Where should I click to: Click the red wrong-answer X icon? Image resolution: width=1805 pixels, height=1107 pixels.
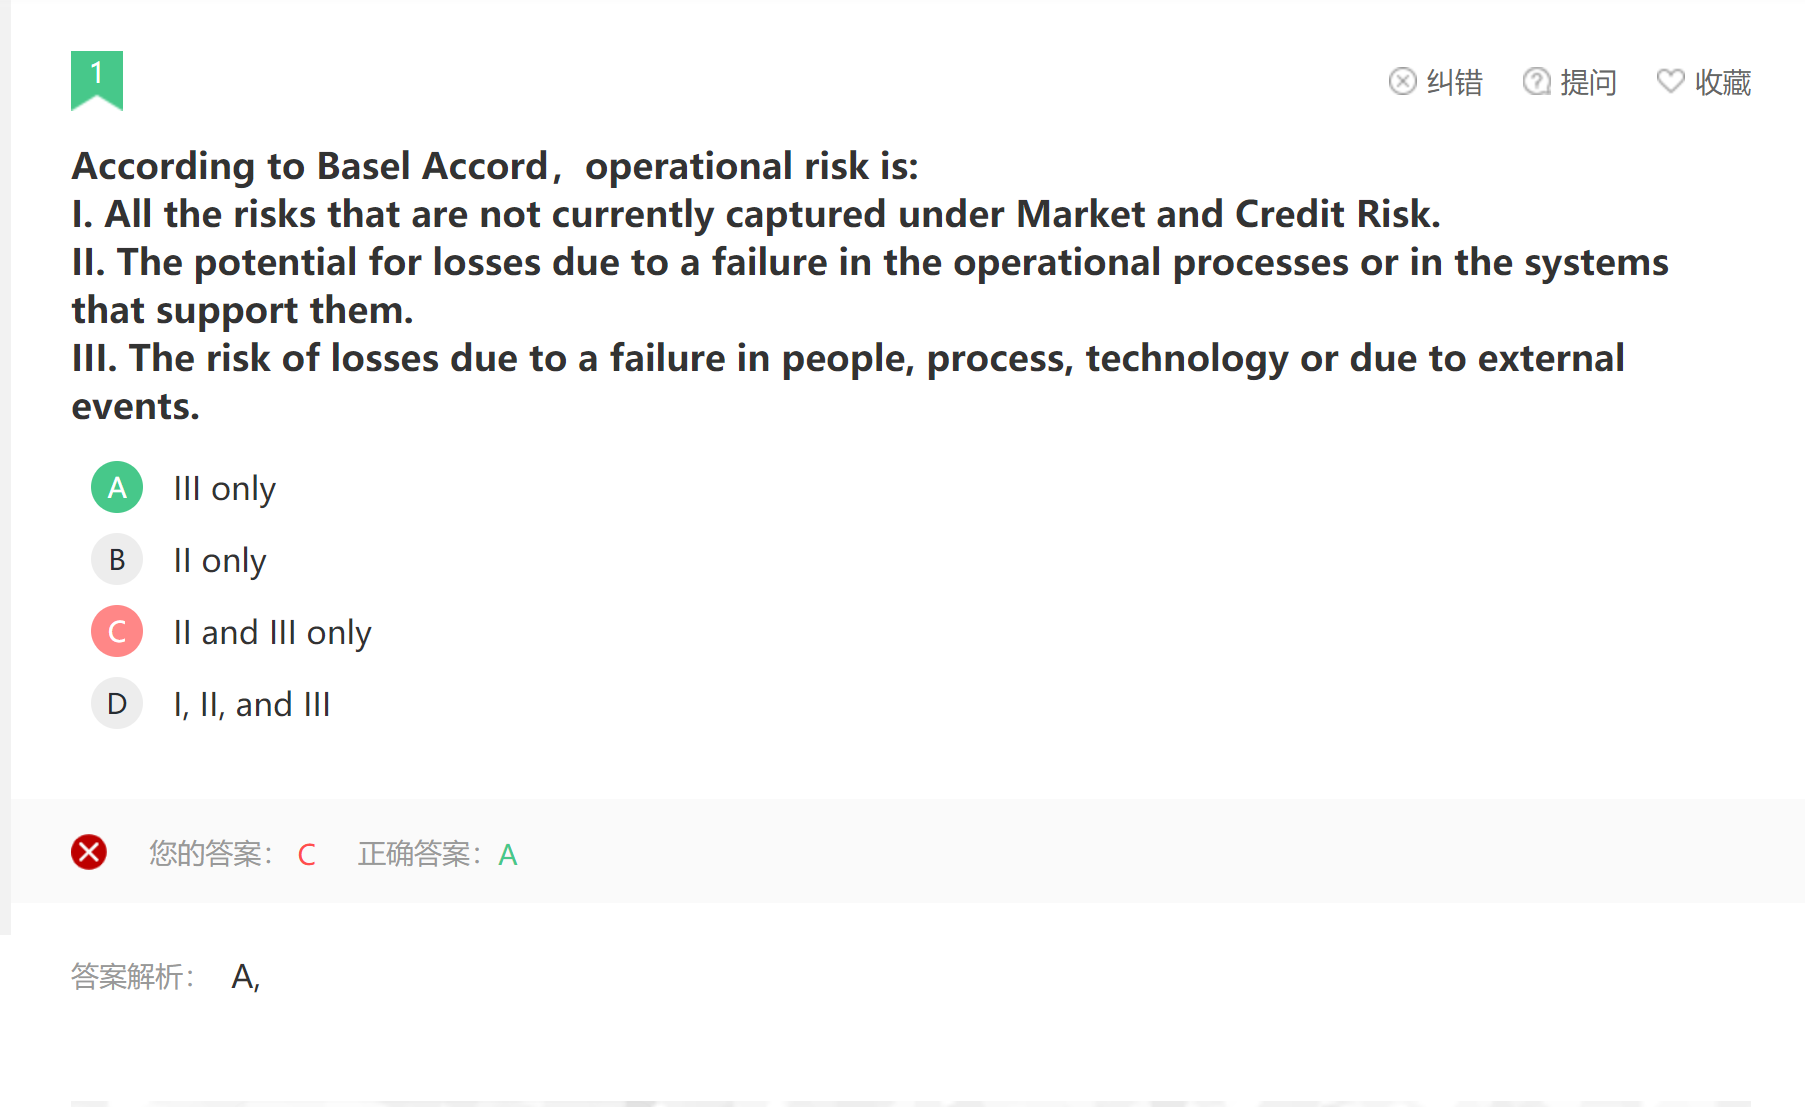point(89,852)
